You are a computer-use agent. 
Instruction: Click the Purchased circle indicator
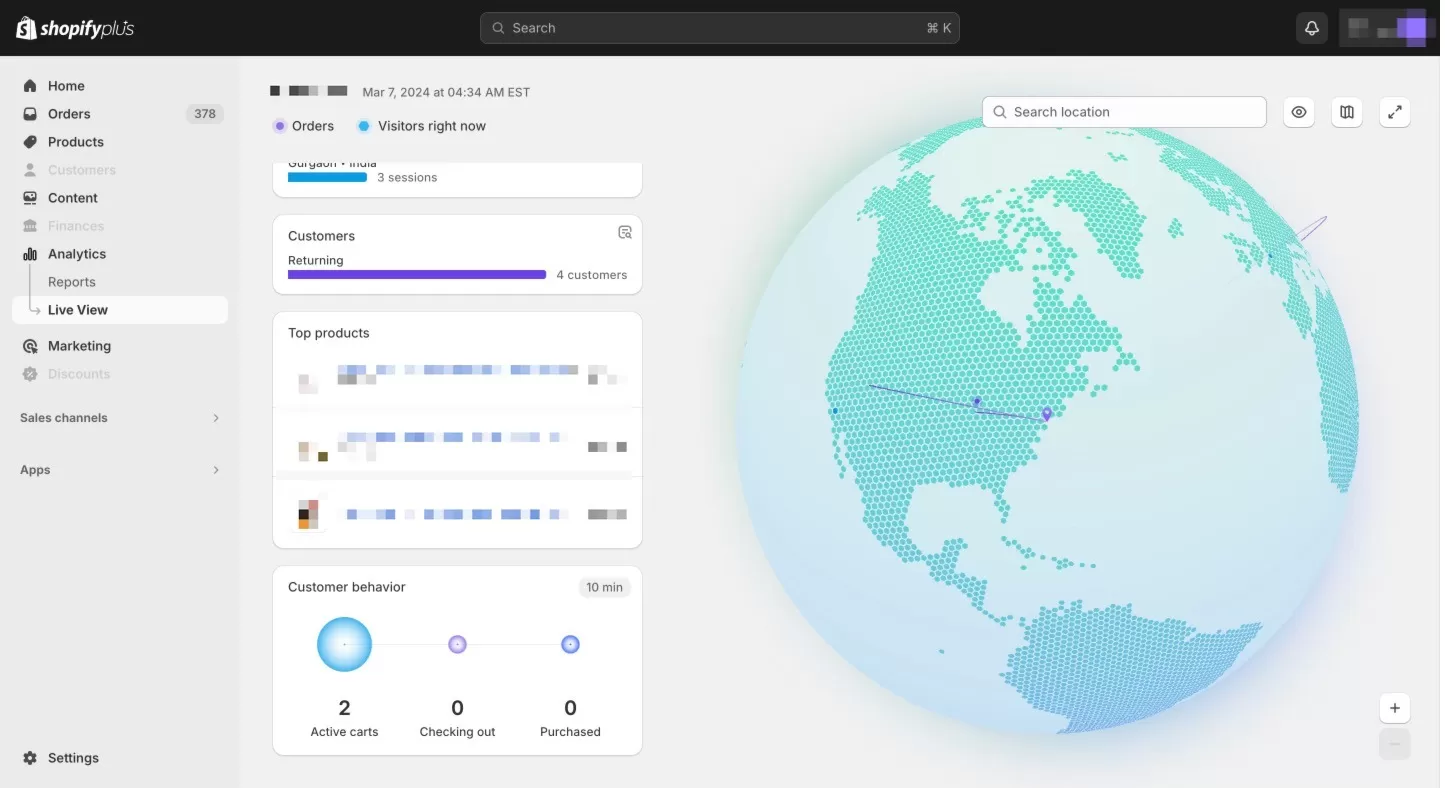(x=570, y=644)
